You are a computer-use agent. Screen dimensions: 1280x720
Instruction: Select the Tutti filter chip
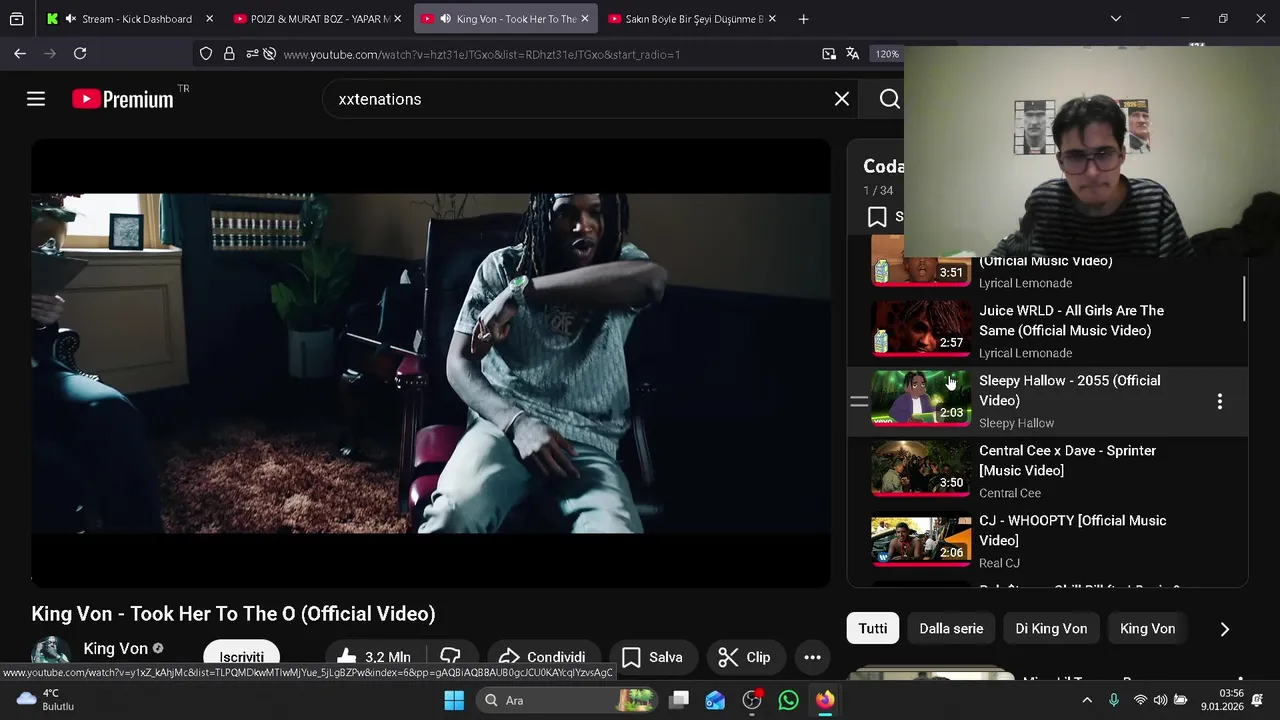click(x=873, y=628)
